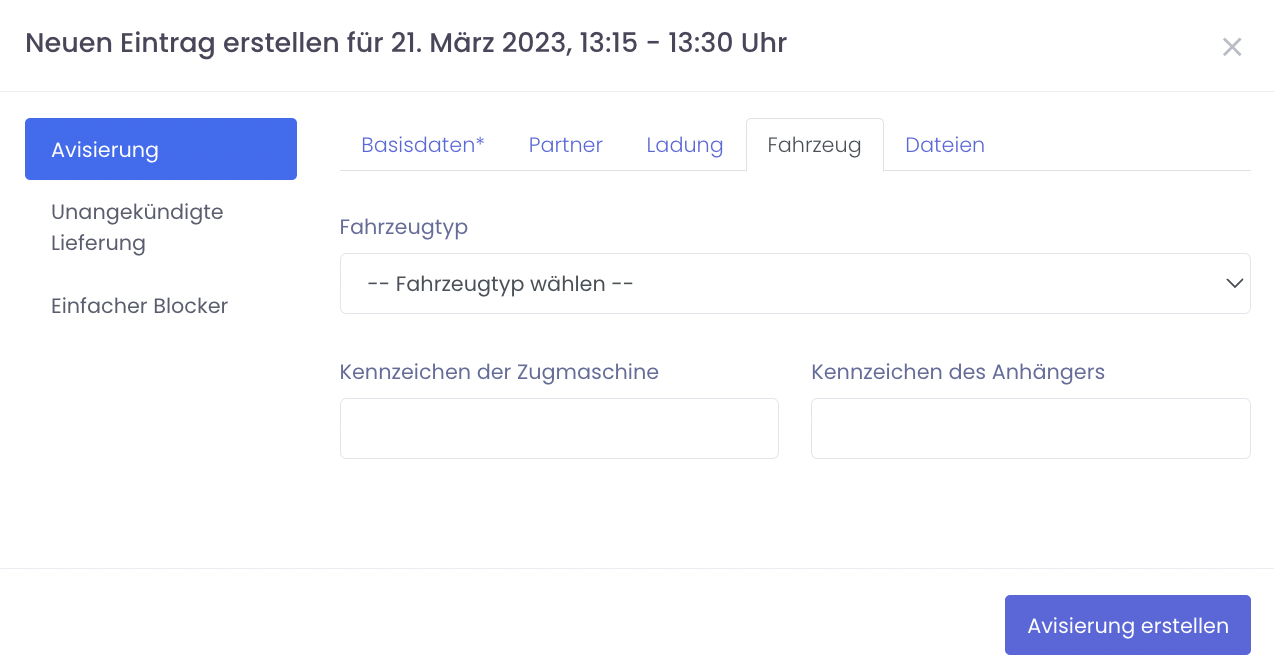
Task: Click into the Kennzeichen des Anhängers field
Action: click(1030, 429)
